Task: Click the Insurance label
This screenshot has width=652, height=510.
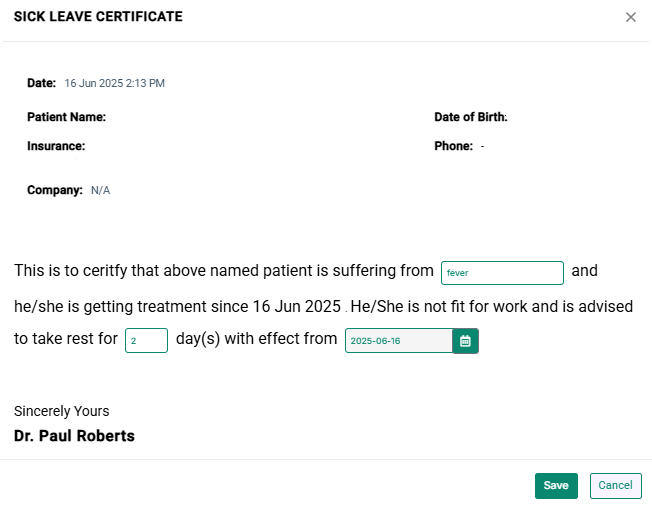Action: tap(56, 146)
